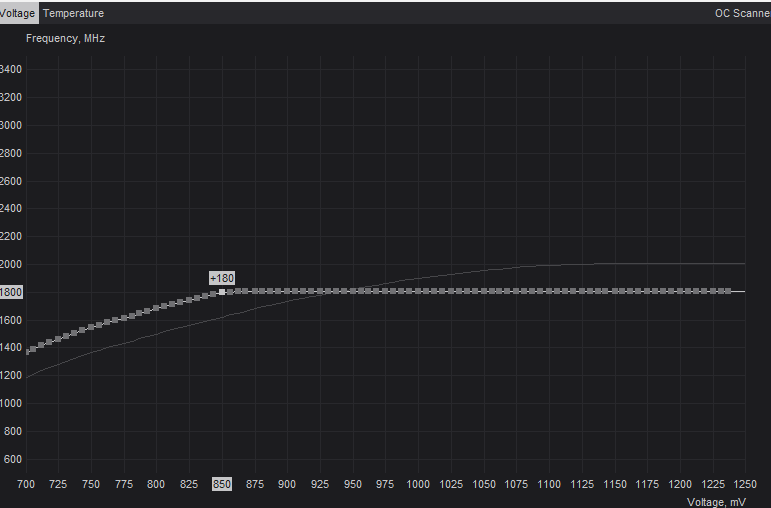771x508 pixels.
Task: Select the first curve point at 700 mV
Action: [x=27, y=352]
